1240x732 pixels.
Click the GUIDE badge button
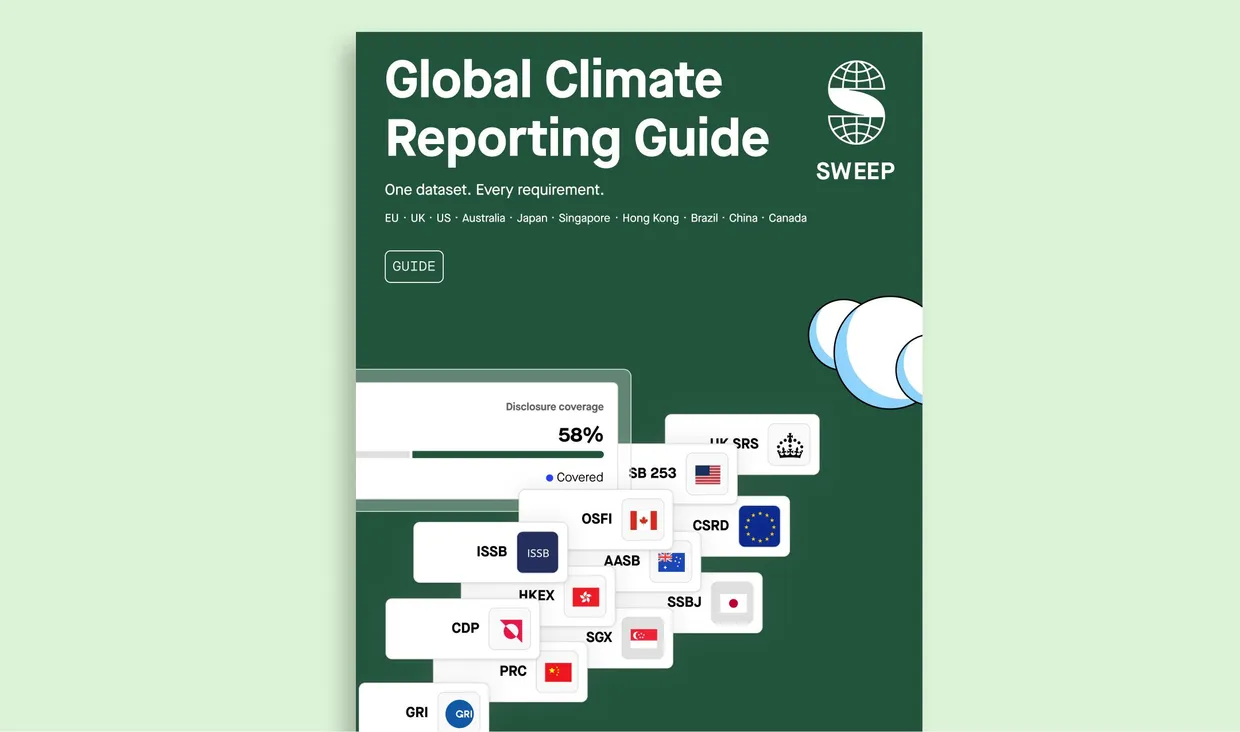414,267
